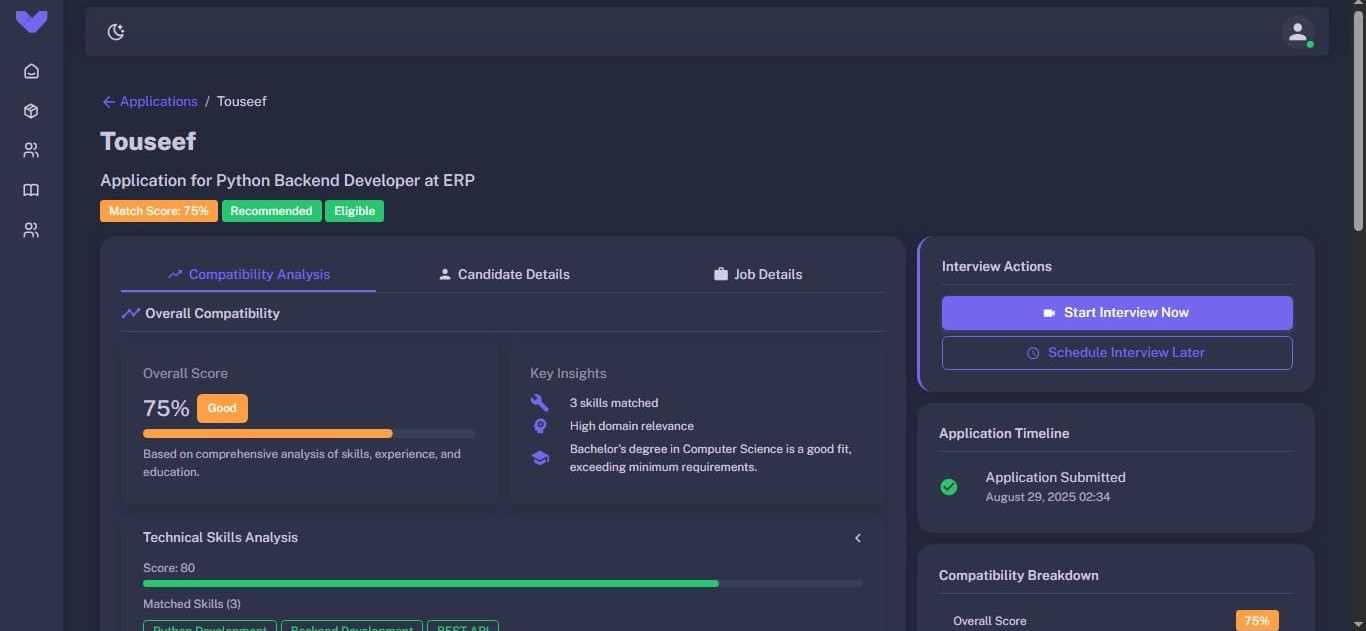Select the package icon in the sidebar
1366x631 pixels.
click(30, 110)
